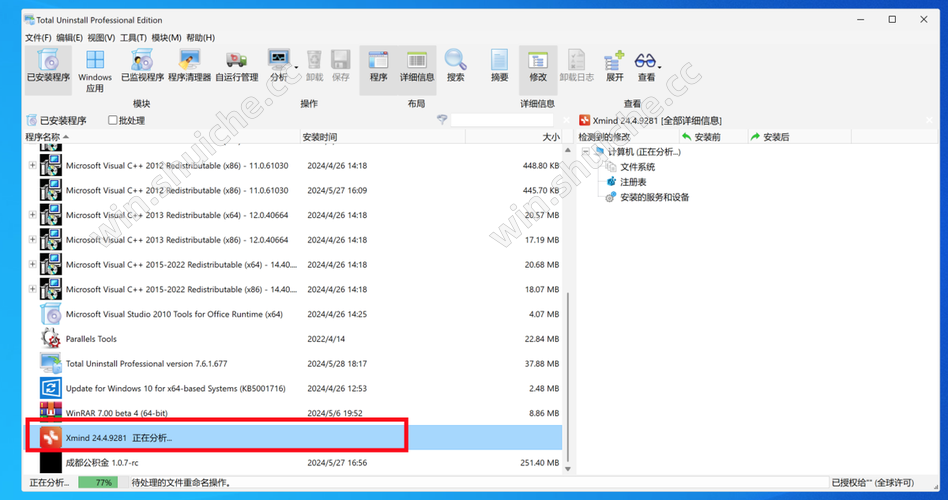Expand Visual C++ 2015-2022 x64 row
The width and height of the screenshot is (948, 500).
pyautogui.click(x=32, y=264)
